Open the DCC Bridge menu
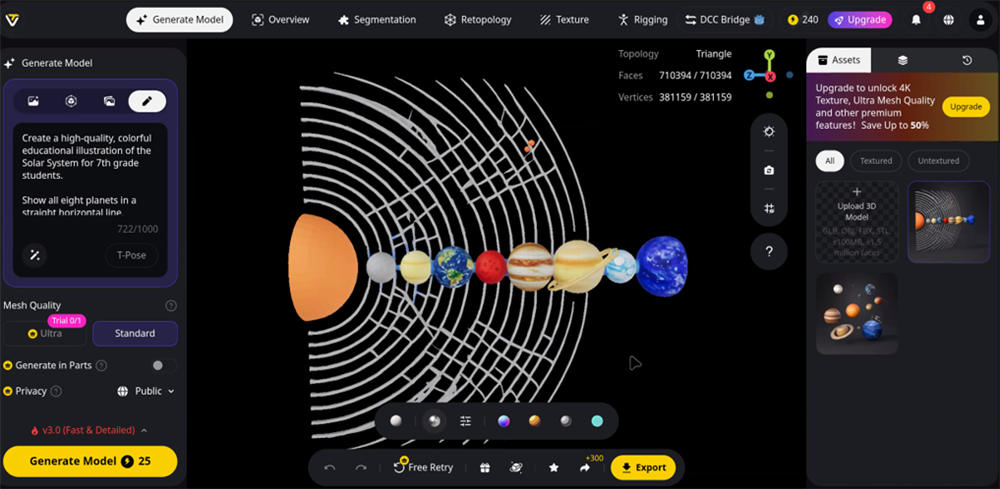Viewport: 1000px width, 489px height. tap(725, 20)
